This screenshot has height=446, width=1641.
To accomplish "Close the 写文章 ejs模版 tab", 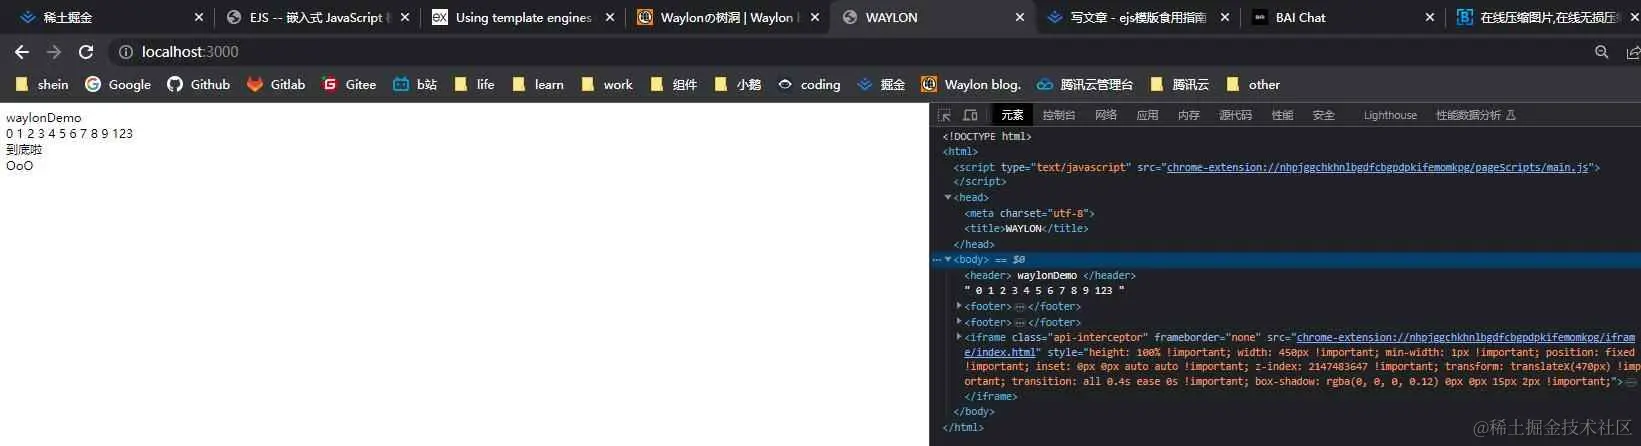I will click(1225, 17).
